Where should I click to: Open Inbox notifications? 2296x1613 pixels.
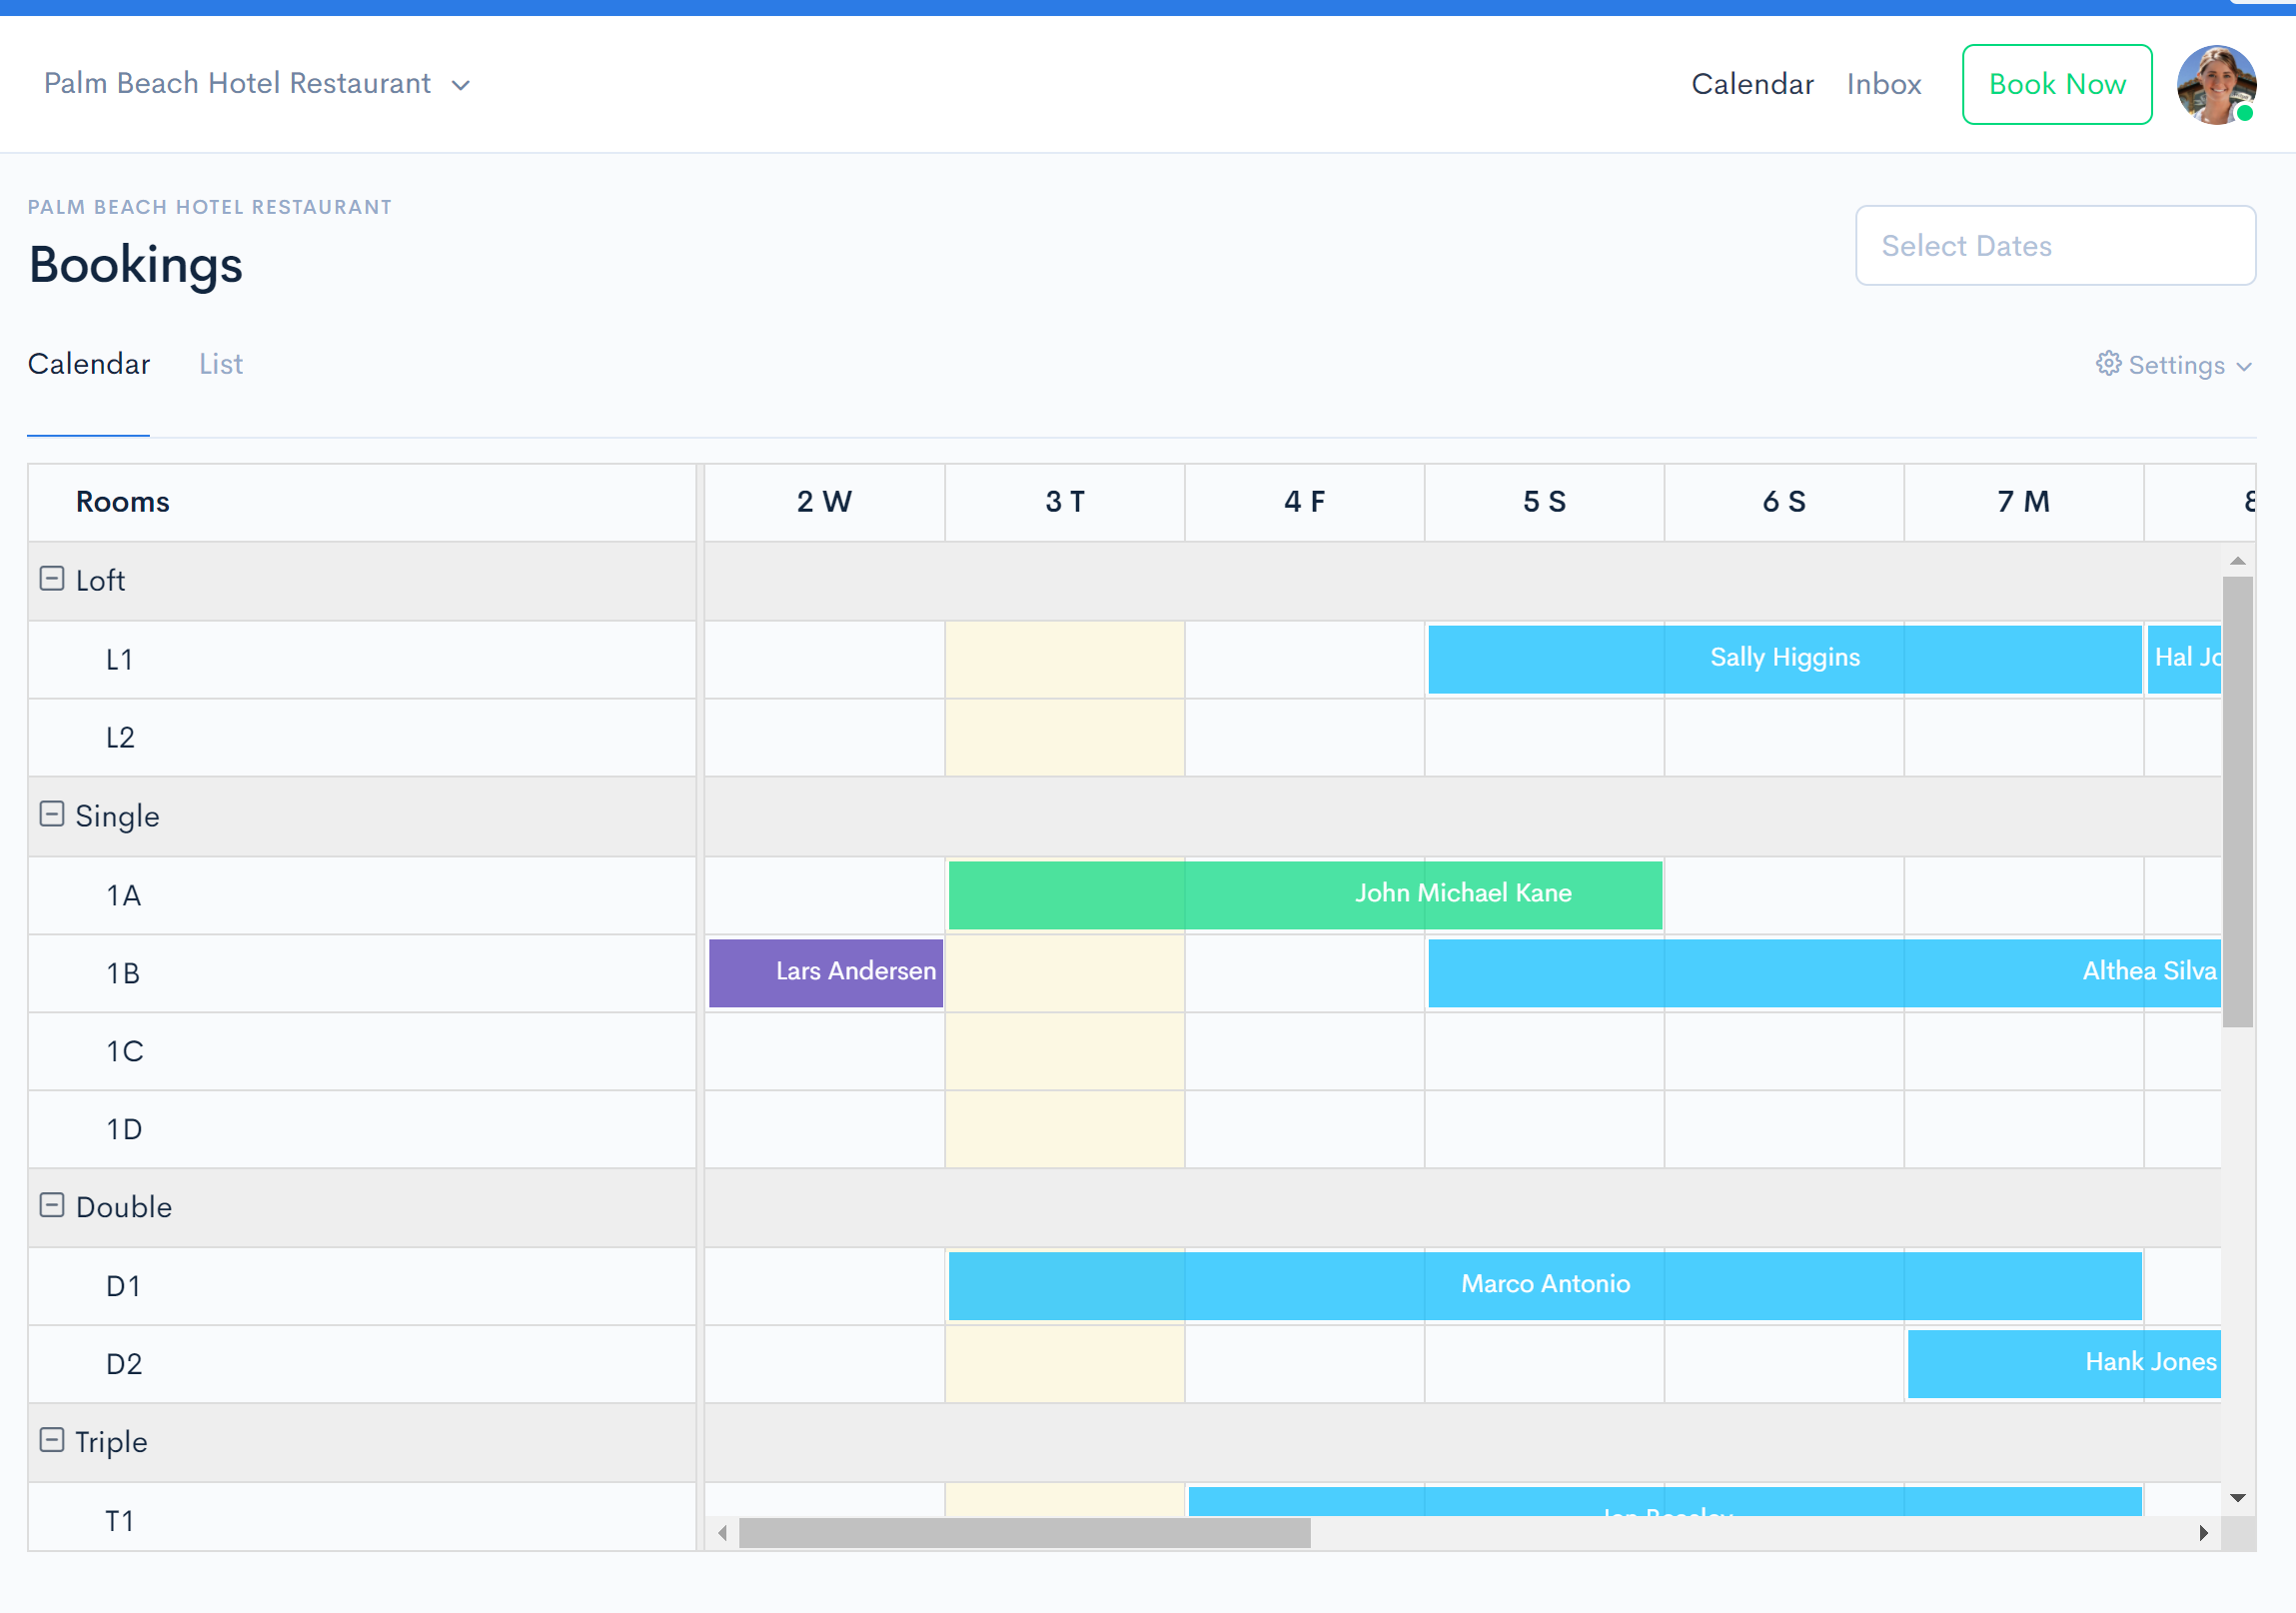[1884, 82]
